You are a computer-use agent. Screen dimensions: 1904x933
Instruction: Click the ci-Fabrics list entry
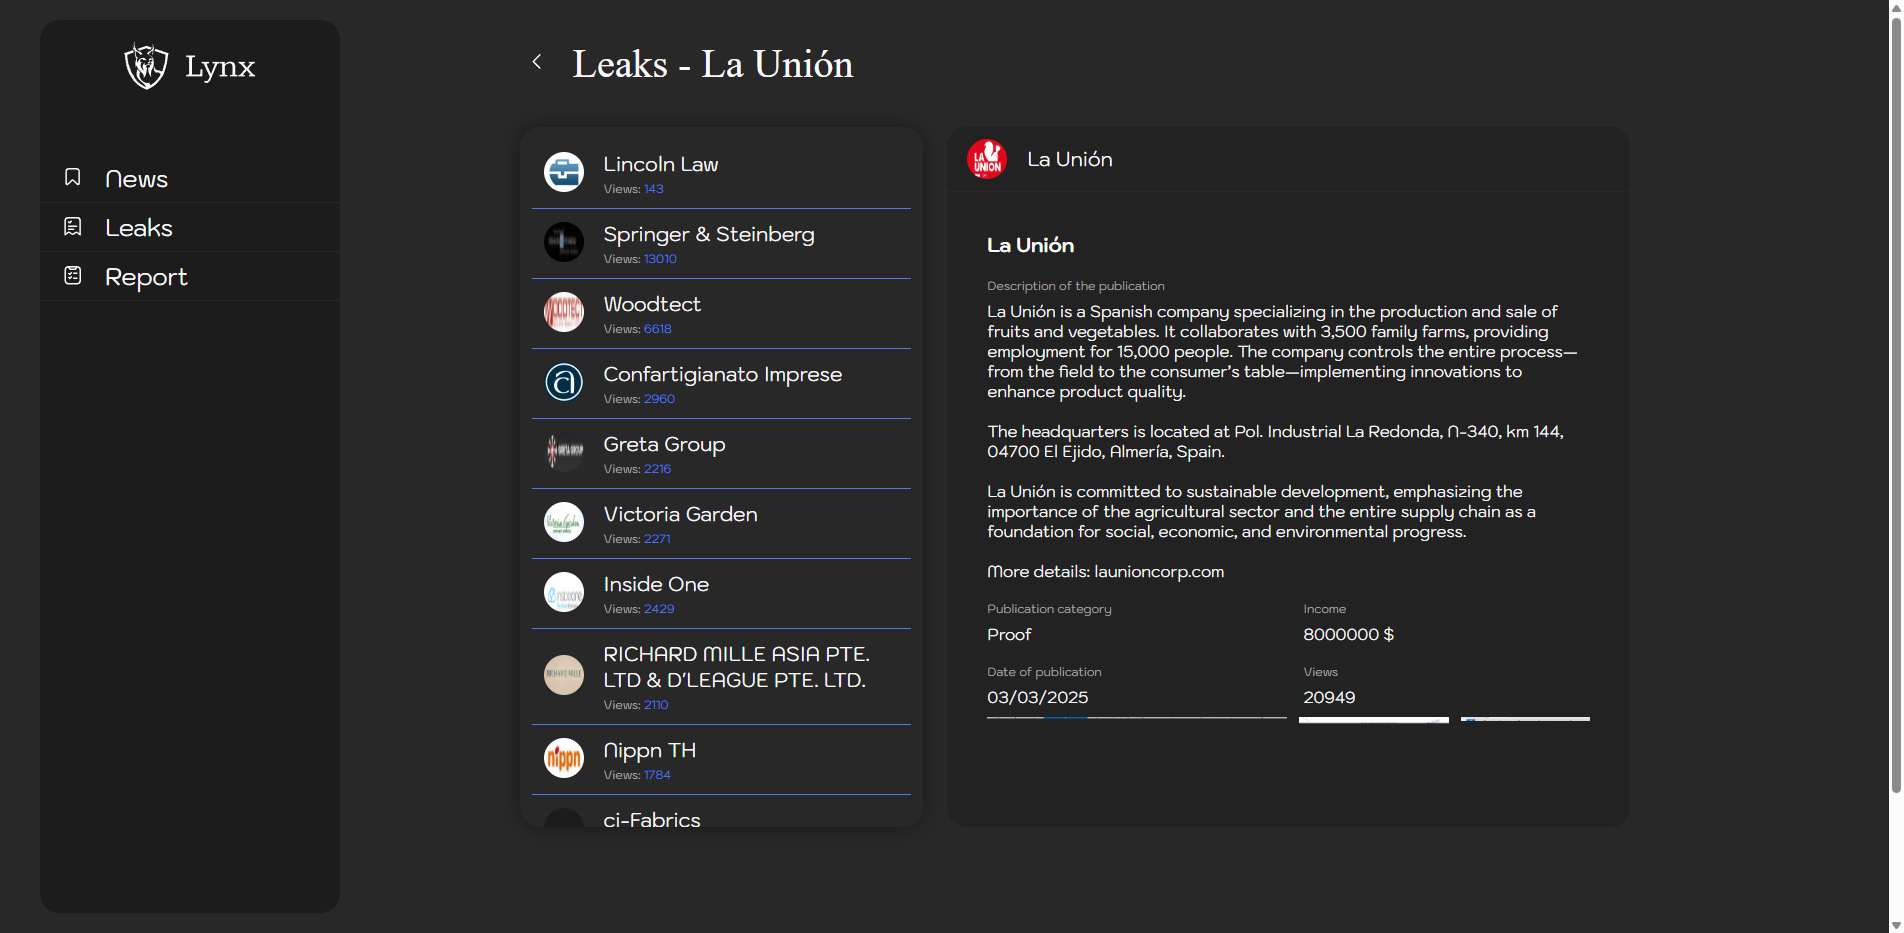pos(652,819)
